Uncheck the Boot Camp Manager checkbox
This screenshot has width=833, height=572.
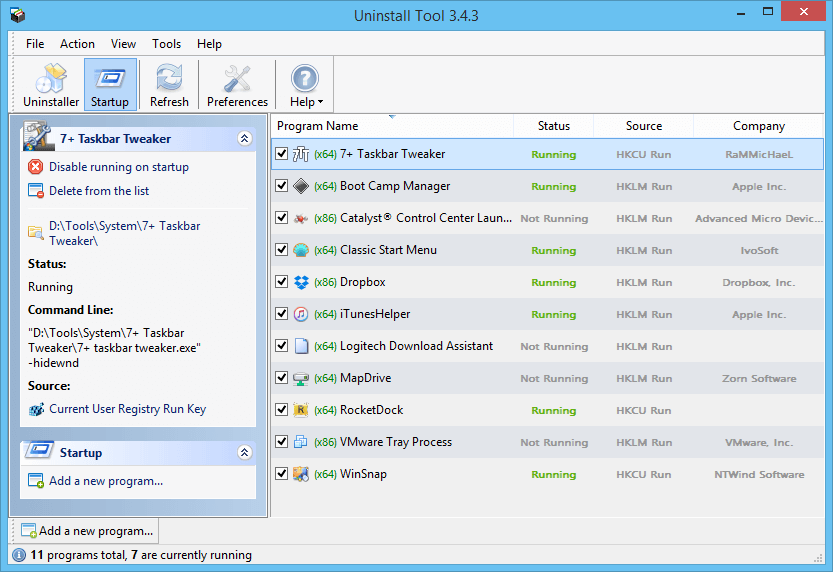(282, 186)
